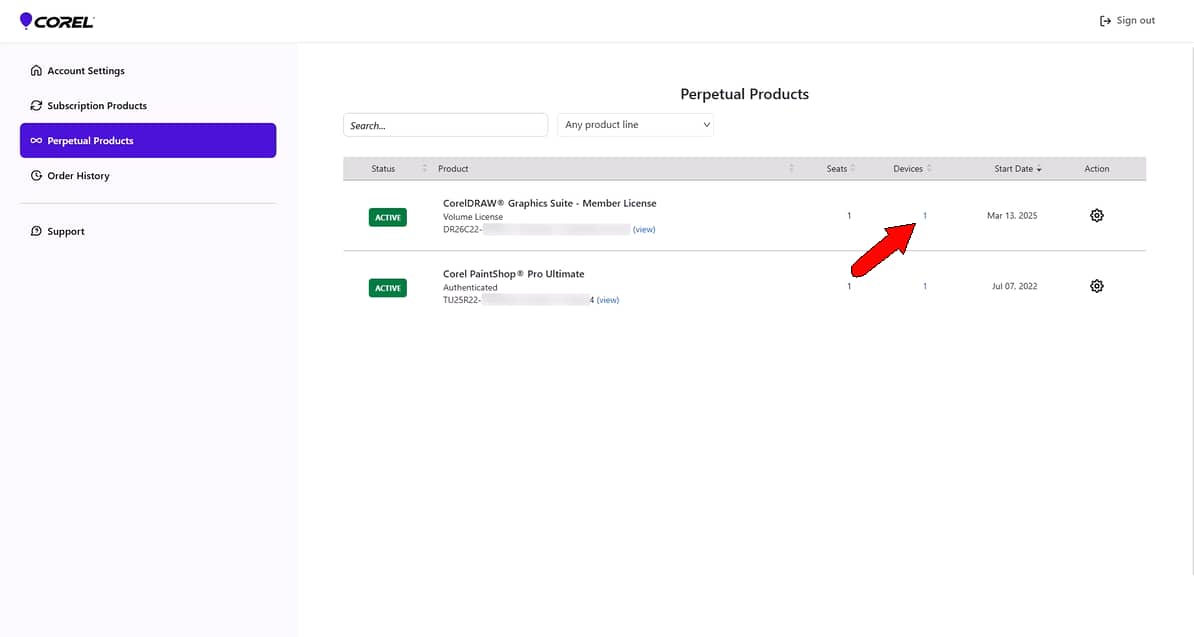Click the Action column header

[x=1097, y=169]
